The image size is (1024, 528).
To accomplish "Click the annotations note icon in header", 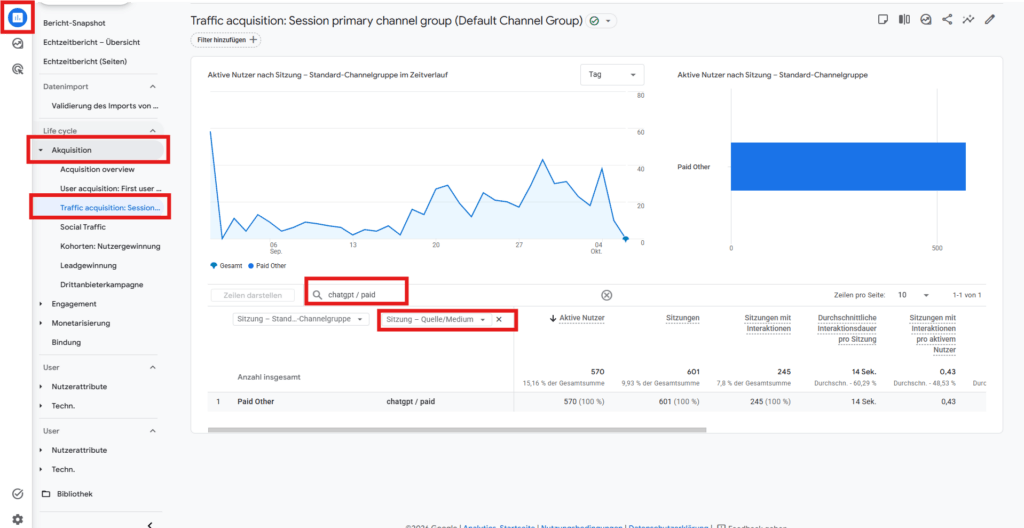I will [x=883, y=20].
